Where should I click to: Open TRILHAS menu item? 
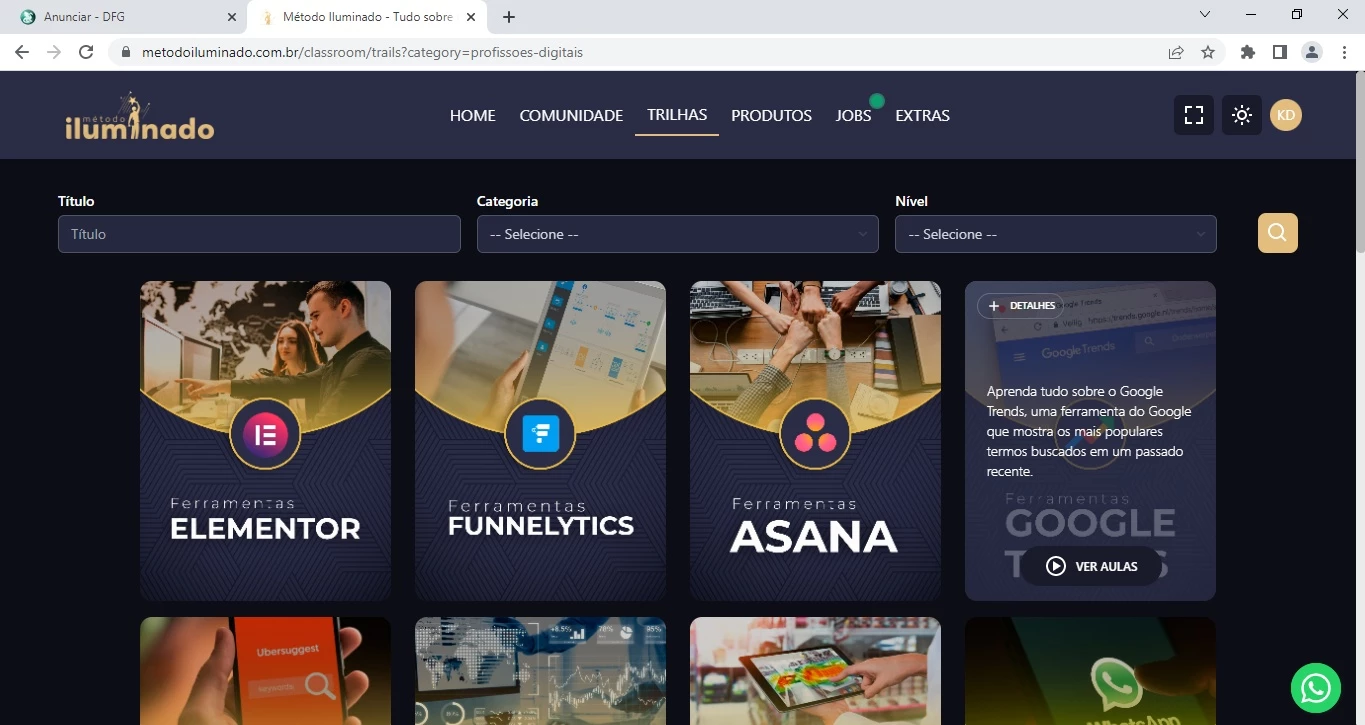click(677, 115)
